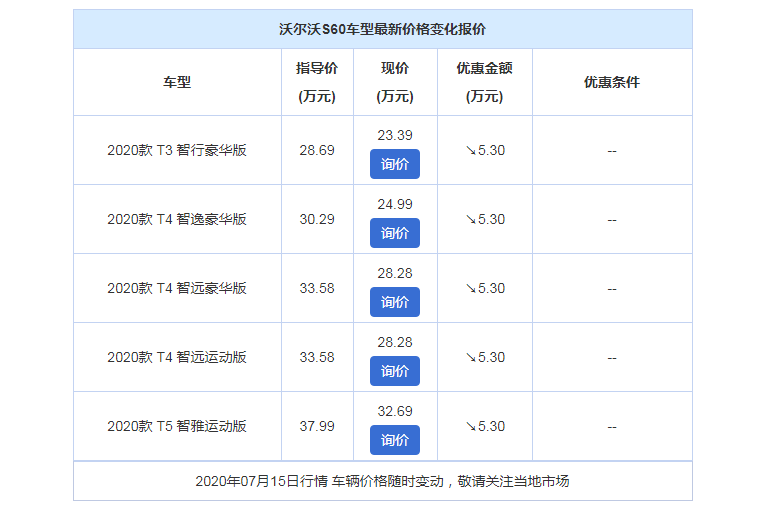Click the 指导价 (万元) column header
Image resolution: width=766 pixels, height=507 pixels.
317,82
